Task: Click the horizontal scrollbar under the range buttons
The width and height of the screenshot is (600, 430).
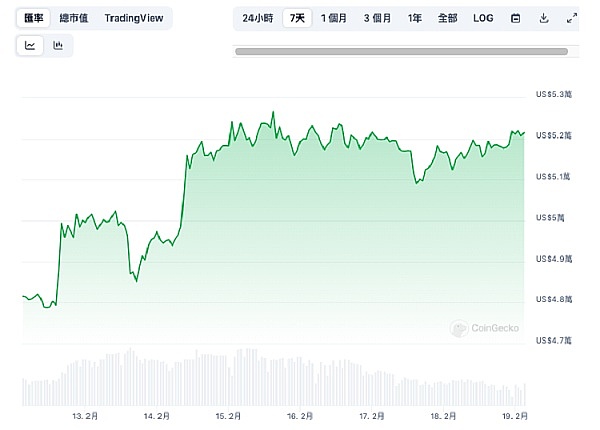Action: coord(401,51)
